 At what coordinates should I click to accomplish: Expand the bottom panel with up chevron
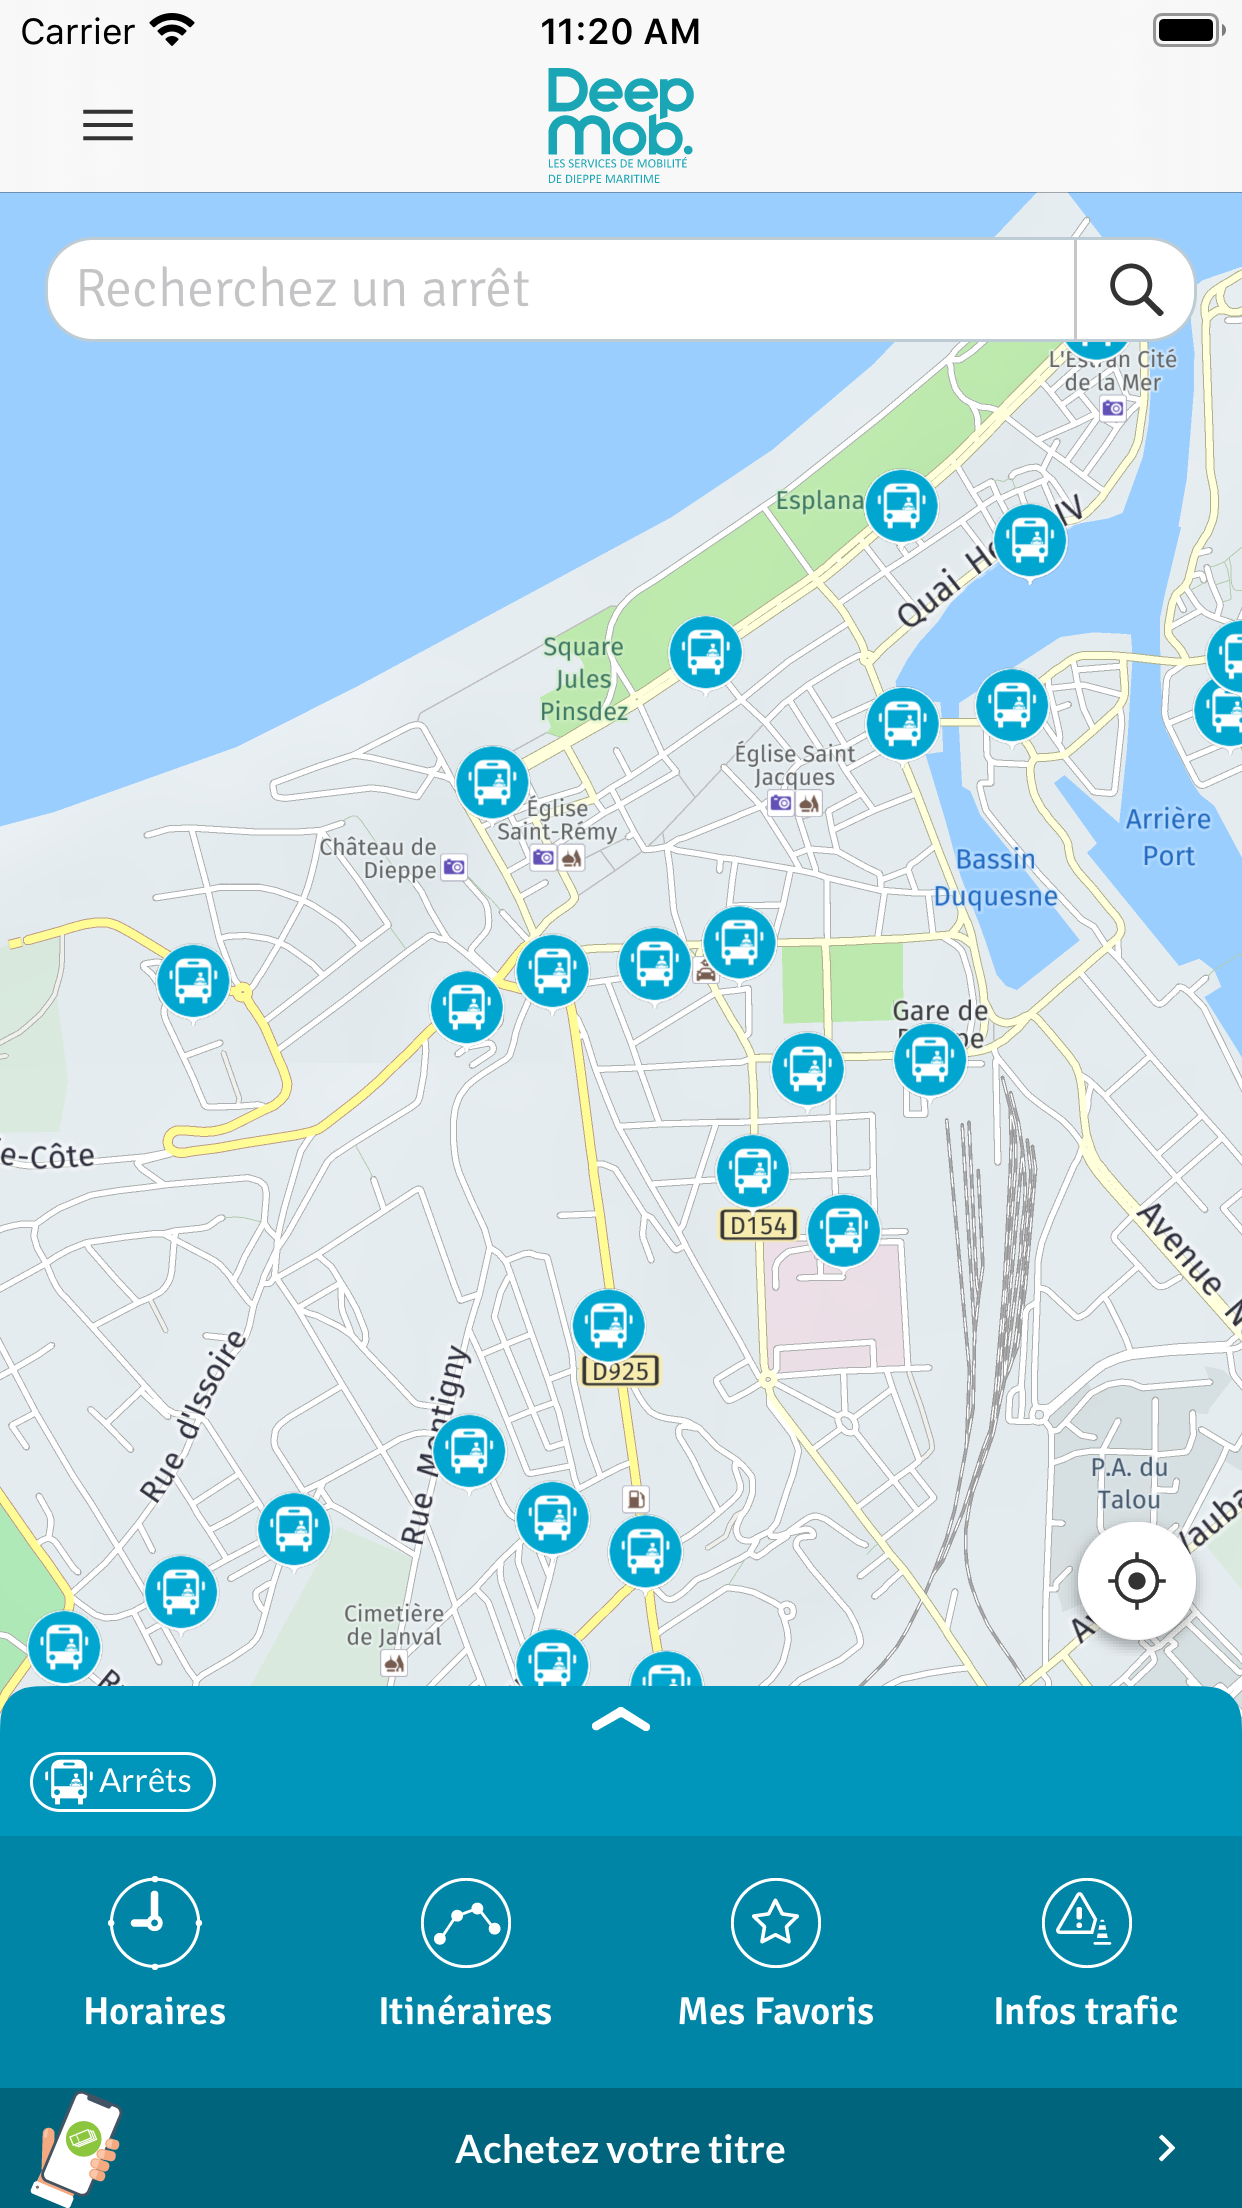pos(621,1720)
